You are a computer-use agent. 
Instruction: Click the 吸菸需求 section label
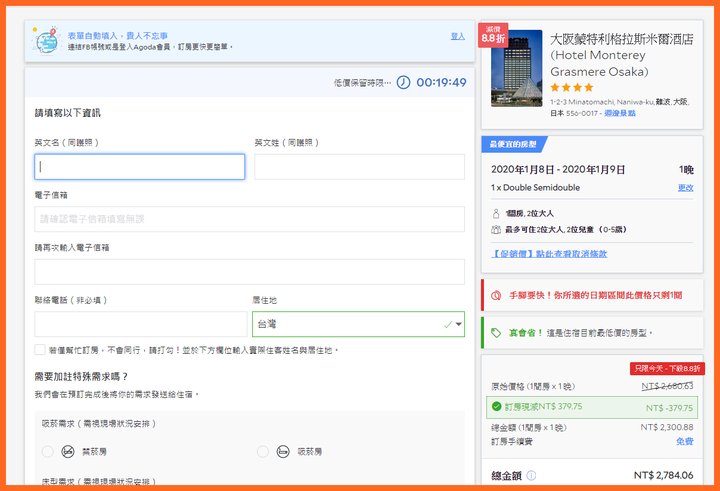[99, 423]
